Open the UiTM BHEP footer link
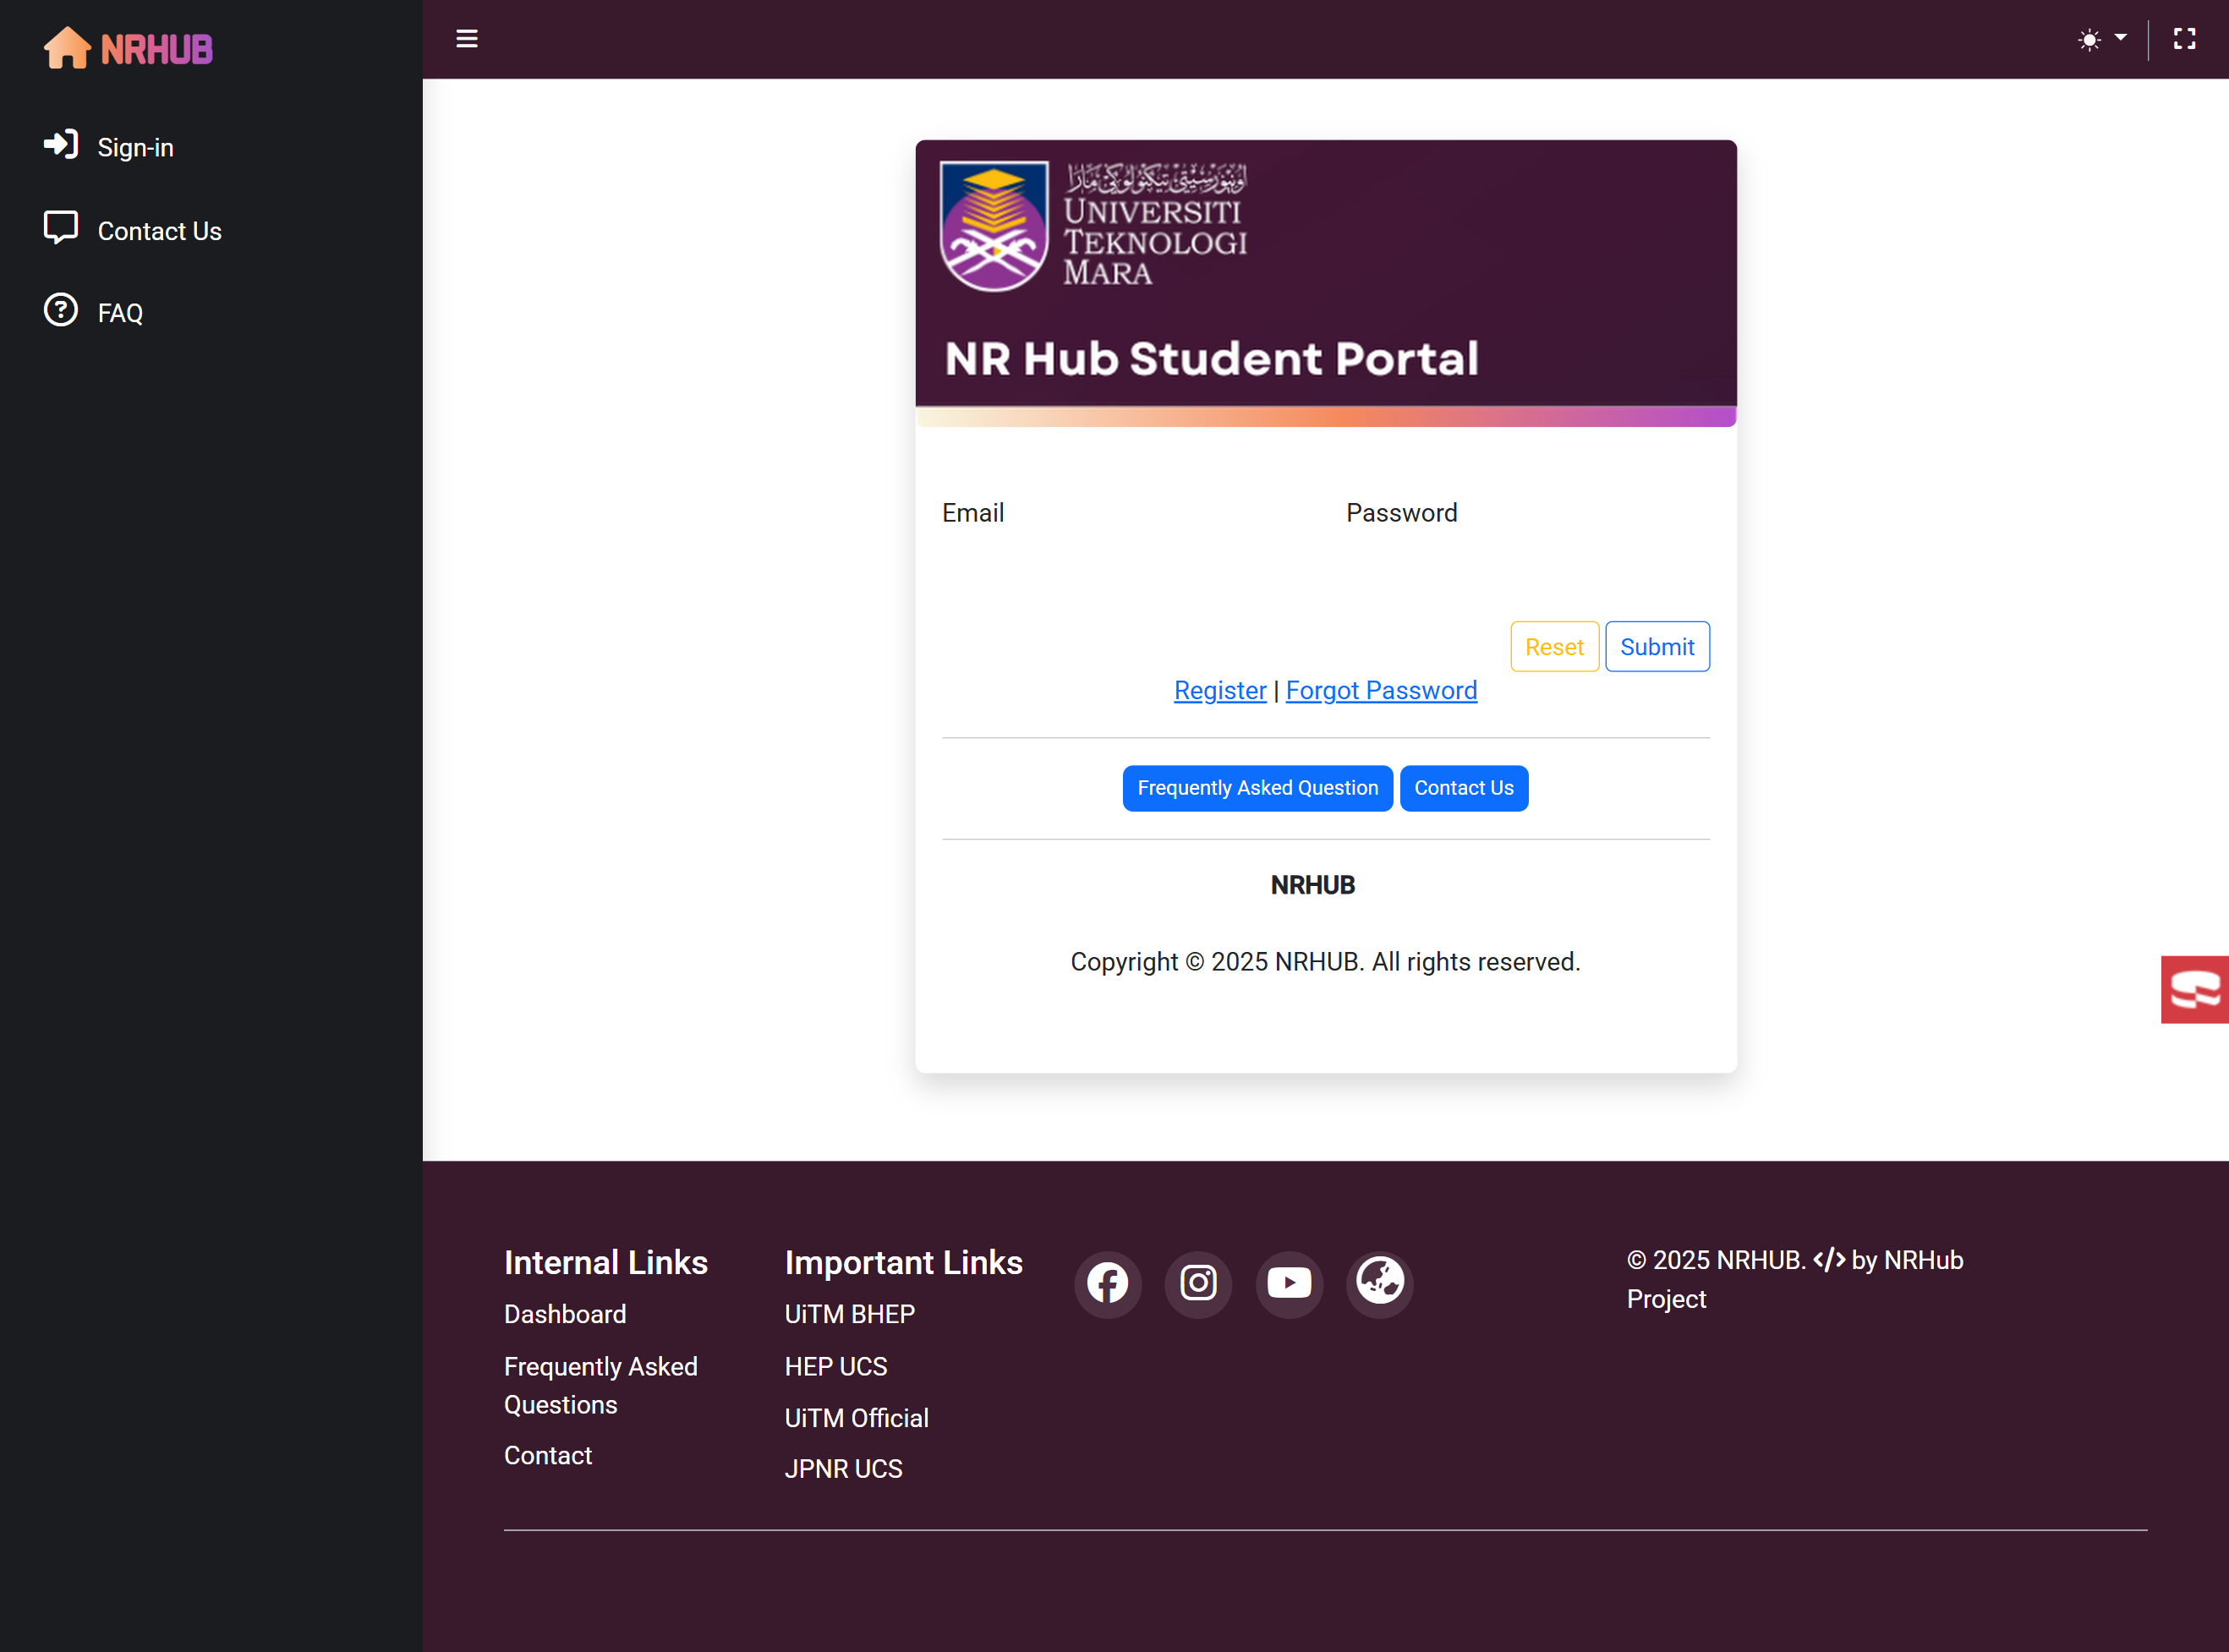 [849, 1314]
